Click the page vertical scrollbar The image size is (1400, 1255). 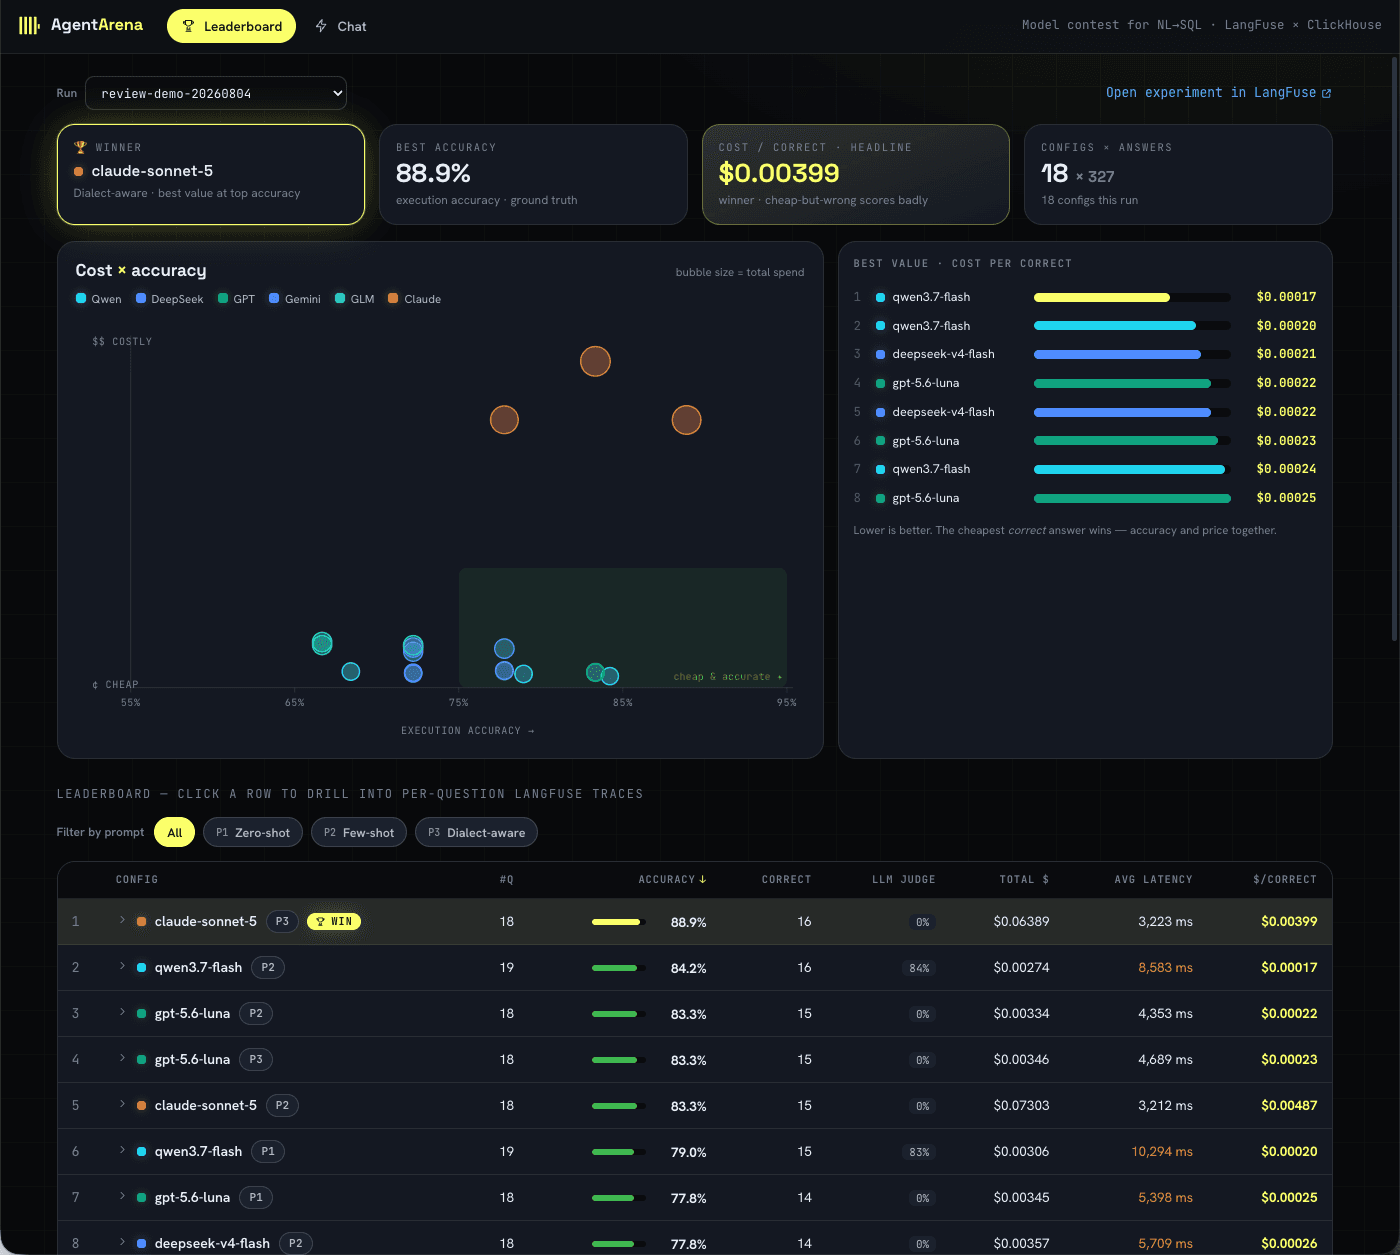point(1395,348)
